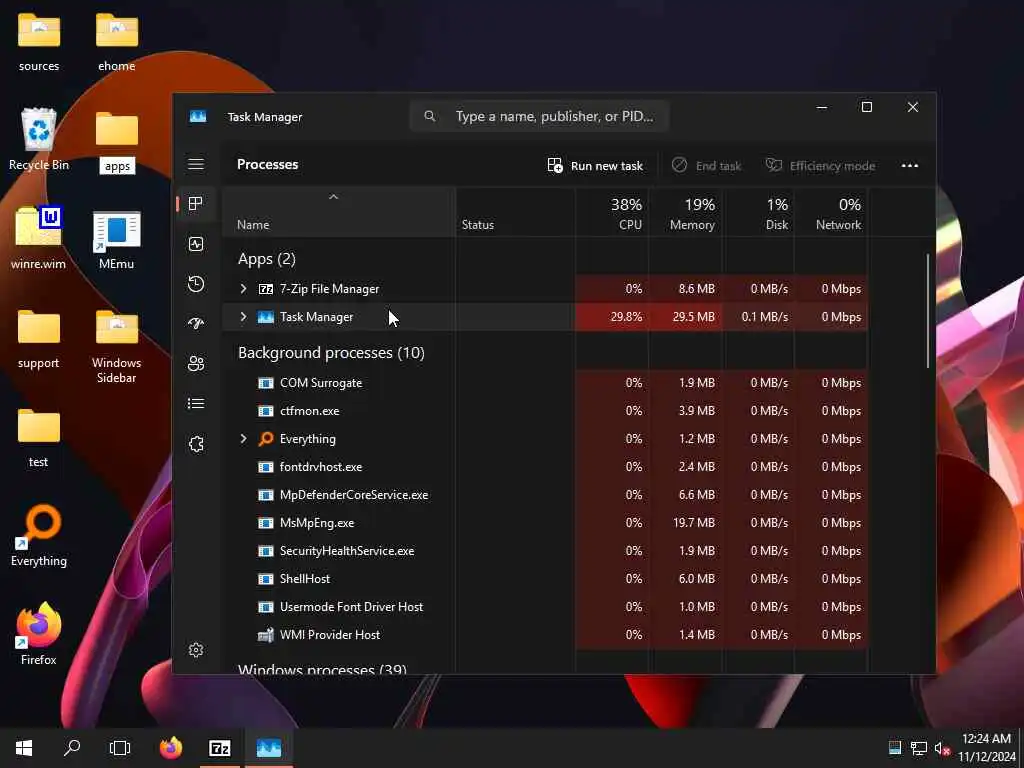Select the Windows Sidebar folder icon
1024x768 pixels.
(116, 346)
